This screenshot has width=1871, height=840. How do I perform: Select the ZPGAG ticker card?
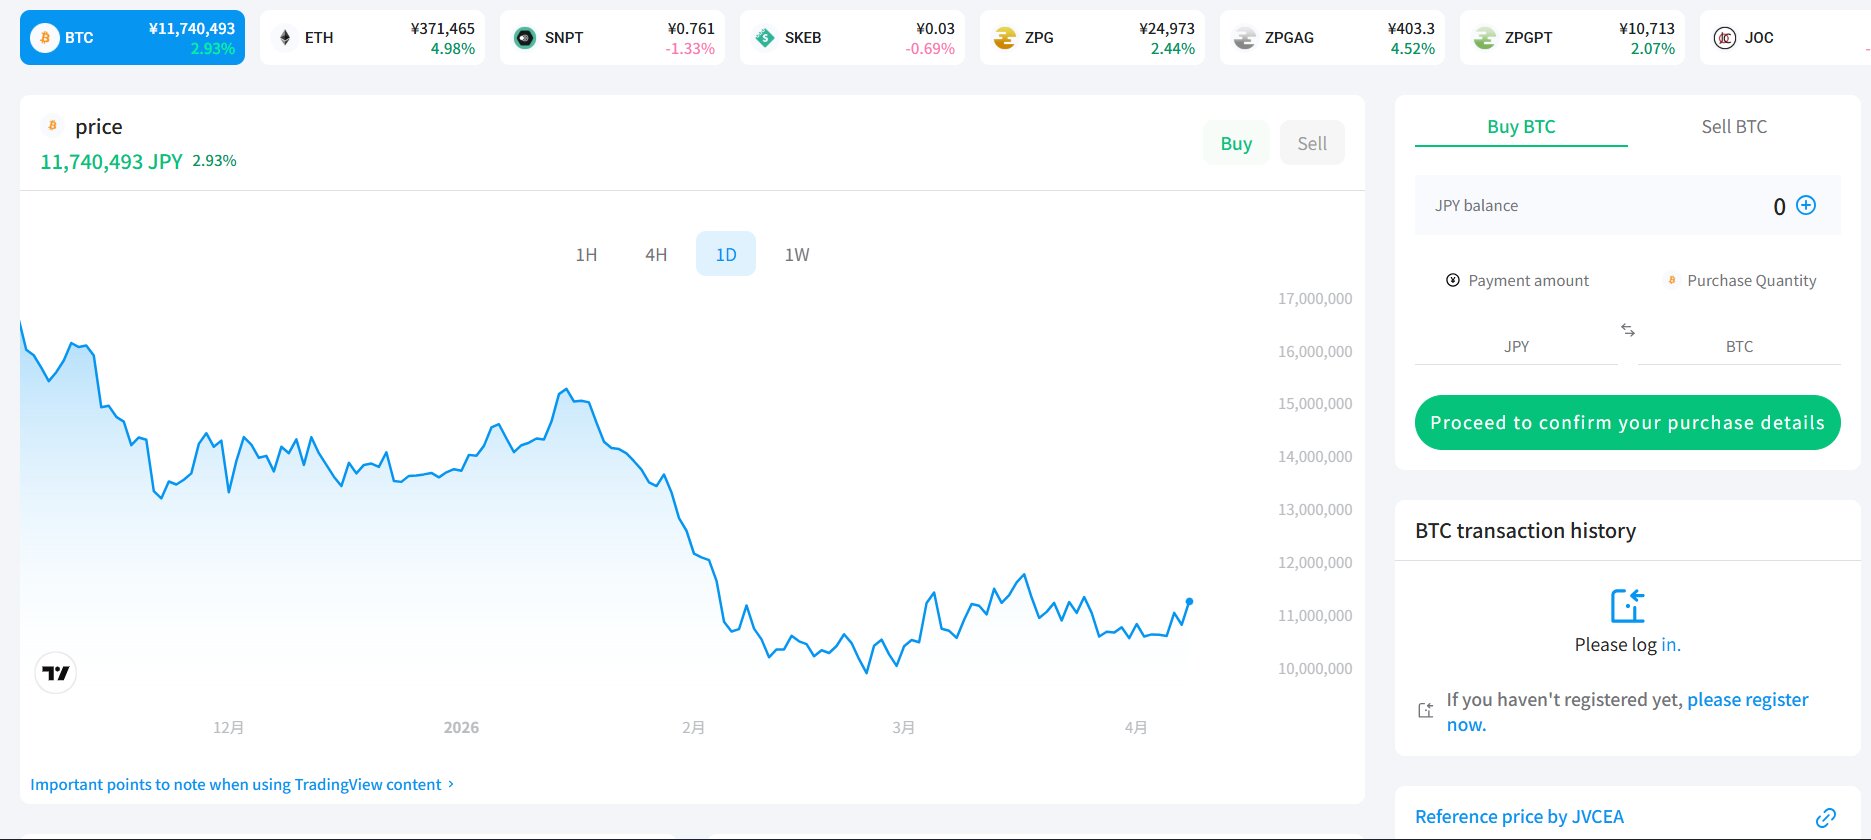click(1332, 38)
